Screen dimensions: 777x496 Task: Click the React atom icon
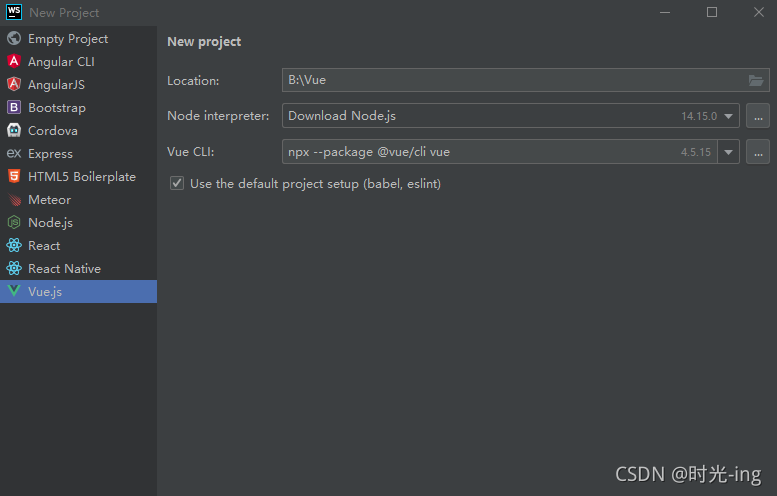[14, 245]
